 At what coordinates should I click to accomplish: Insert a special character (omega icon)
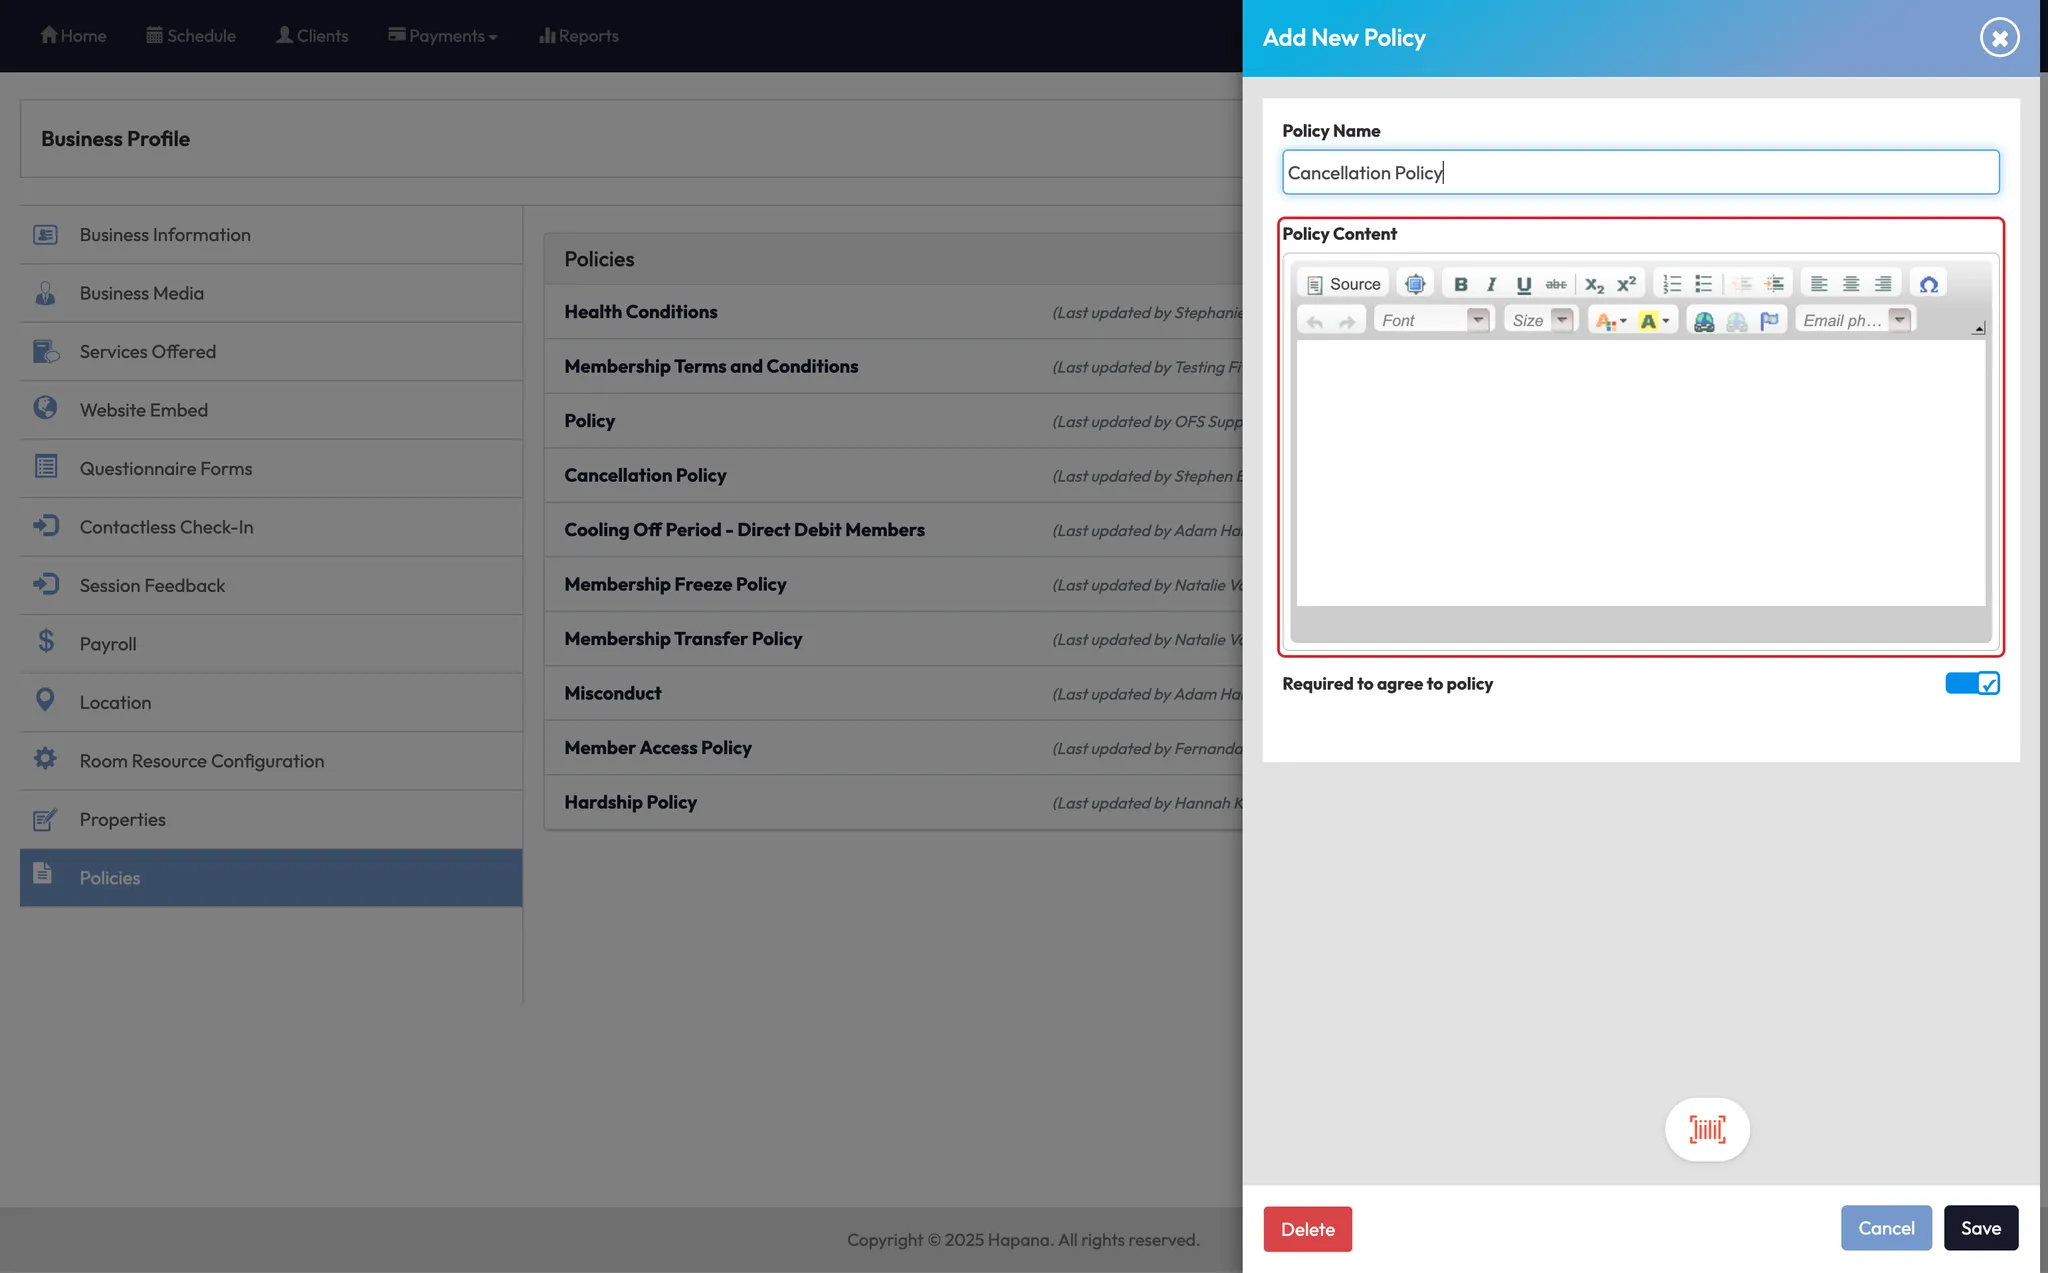[x=1928, y=284]
